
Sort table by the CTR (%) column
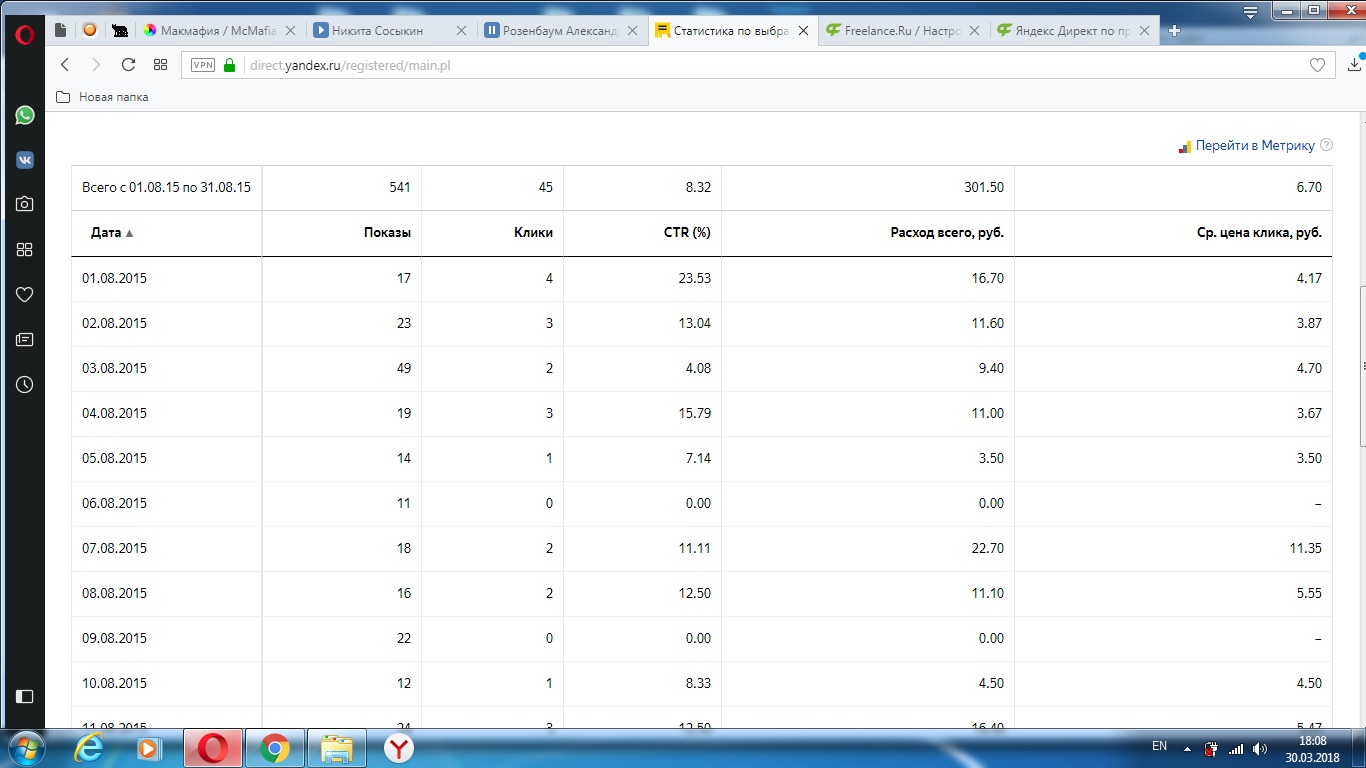coord(687,232)
